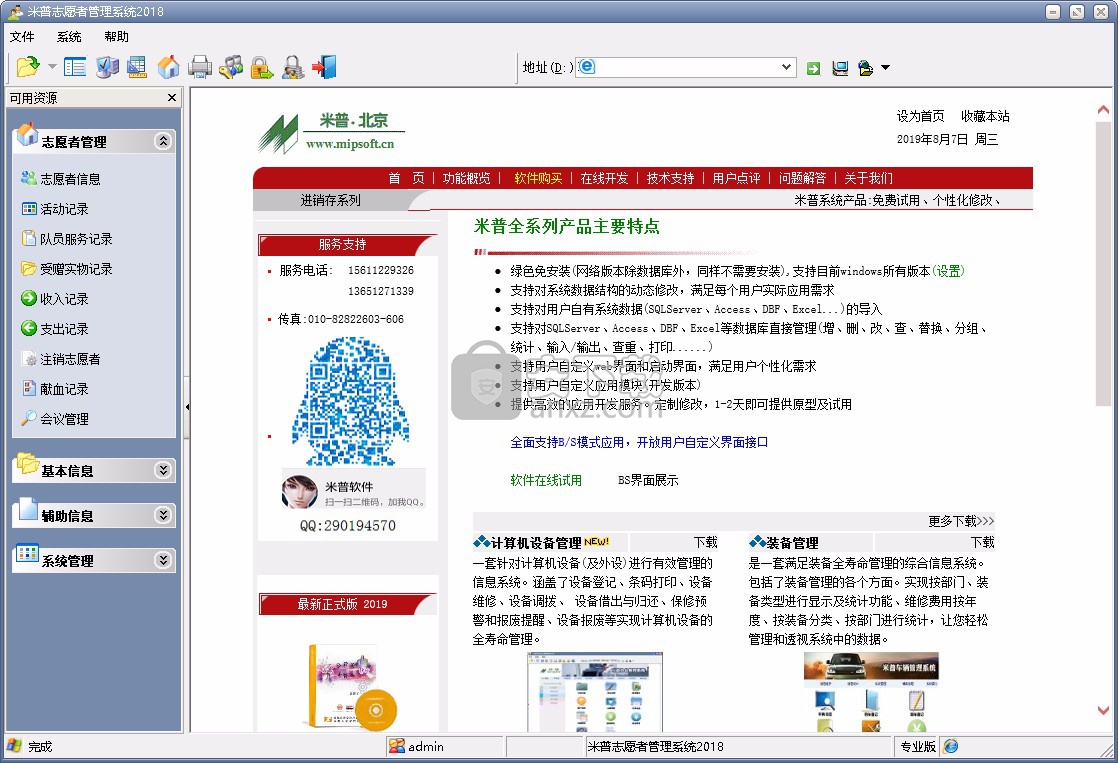The height and width of the screenshot is (763, 1118).
Task: Click 下载 next to 计算机设备管理
Action: 705,543
